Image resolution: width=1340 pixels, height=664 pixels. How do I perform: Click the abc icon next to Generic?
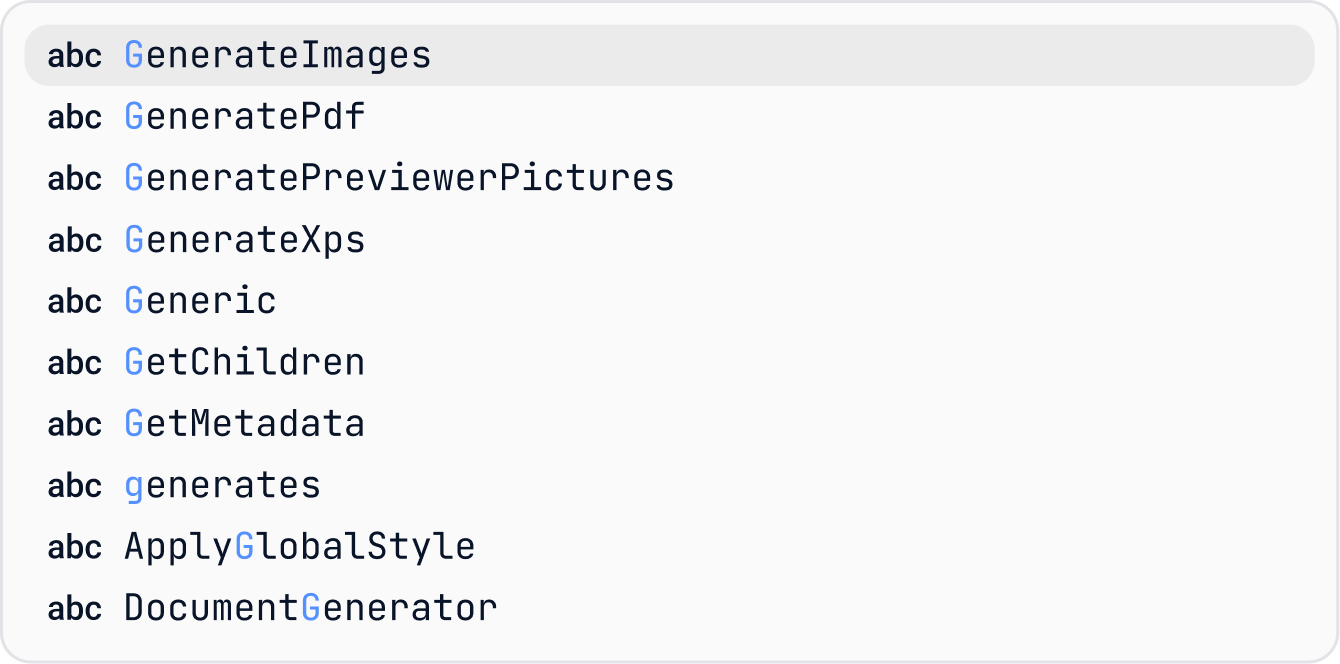click(x=75, y=302)
